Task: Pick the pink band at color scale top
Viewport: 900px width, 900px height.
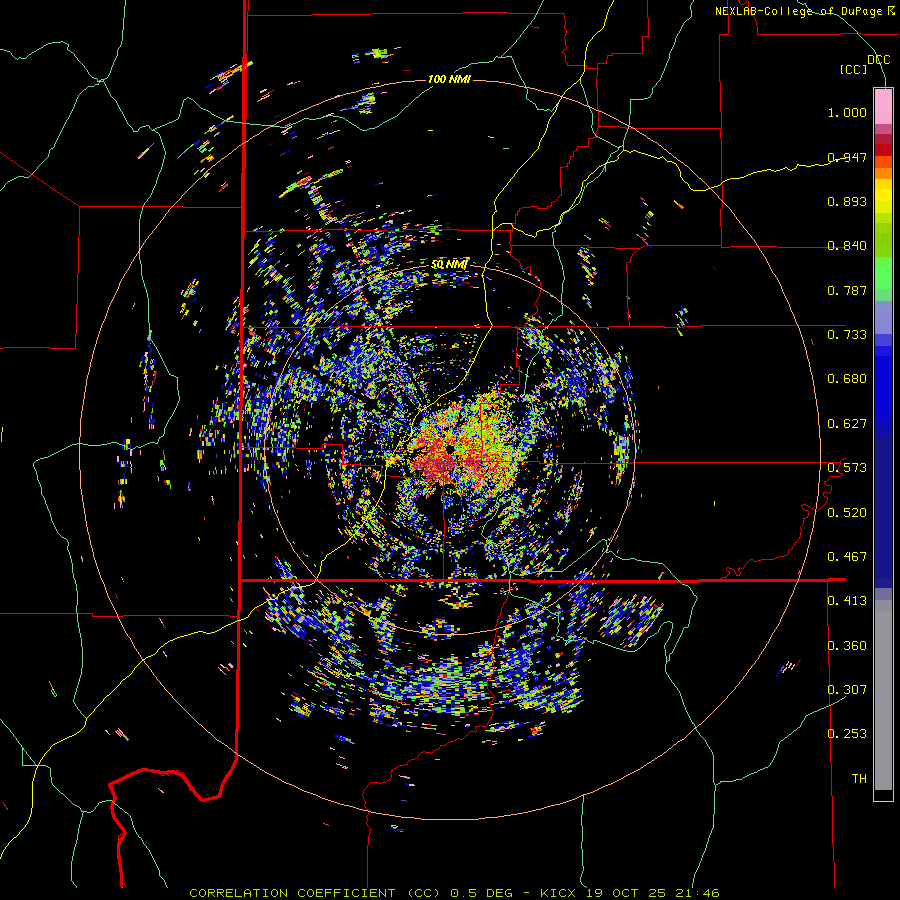Action: 883,106
